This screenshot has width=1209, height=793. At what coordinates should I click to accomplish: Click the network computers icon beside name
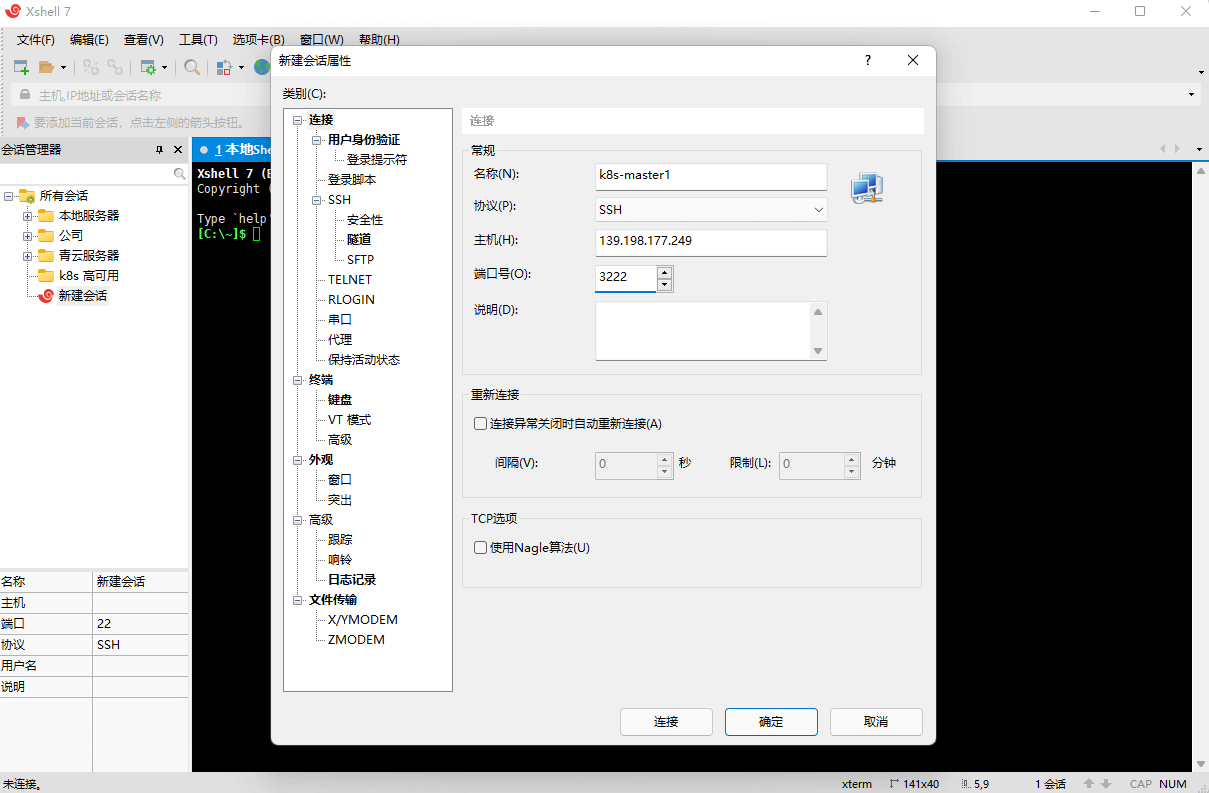[x=866, y=188]
